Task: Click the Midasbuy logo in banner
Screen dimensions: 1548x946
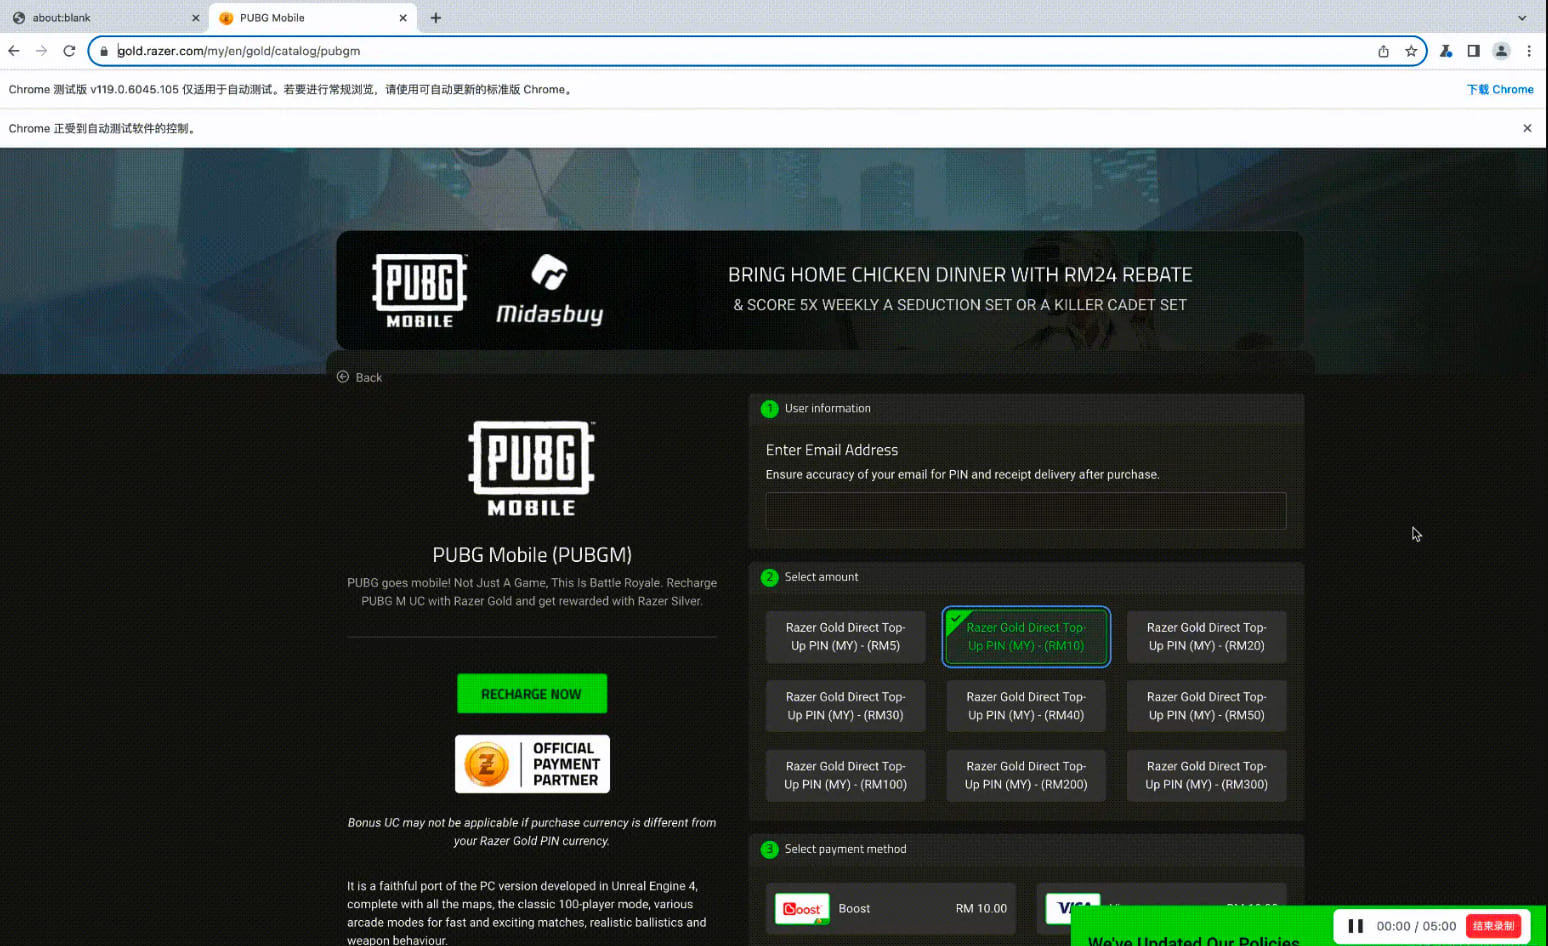Action: coord(550,290)
